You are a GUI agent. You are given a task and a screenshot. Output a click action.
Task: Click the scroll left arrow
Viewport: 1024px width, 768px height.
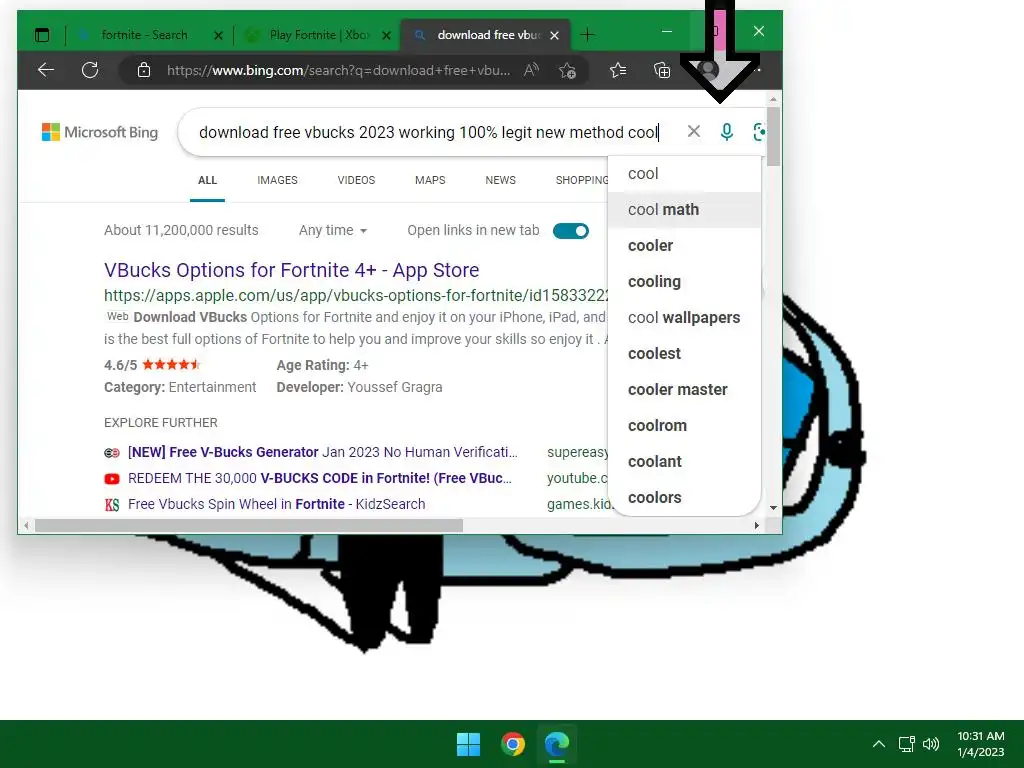pos(26,525)
